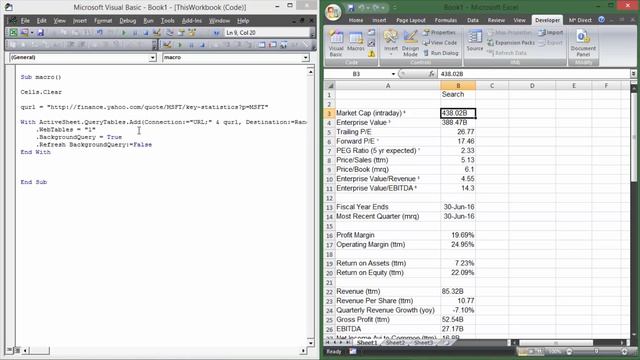The image size is (640, 360).
Task: Open Immediate Window icon on Debug toolbar
Action: point(272,45)
